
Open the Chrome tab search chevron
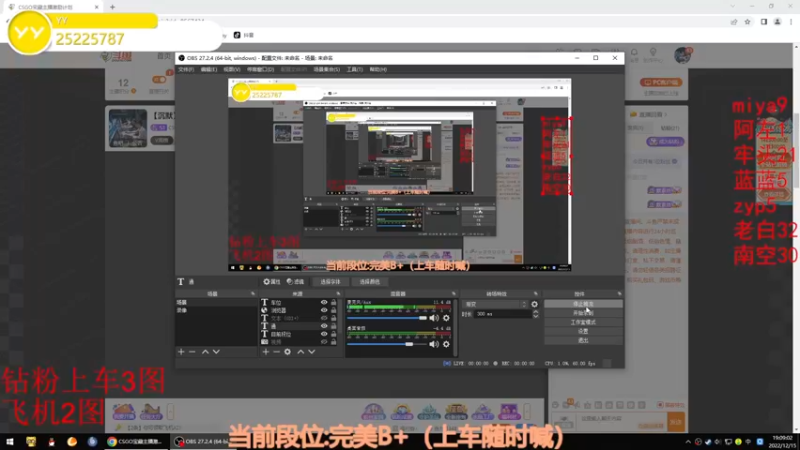733,7
